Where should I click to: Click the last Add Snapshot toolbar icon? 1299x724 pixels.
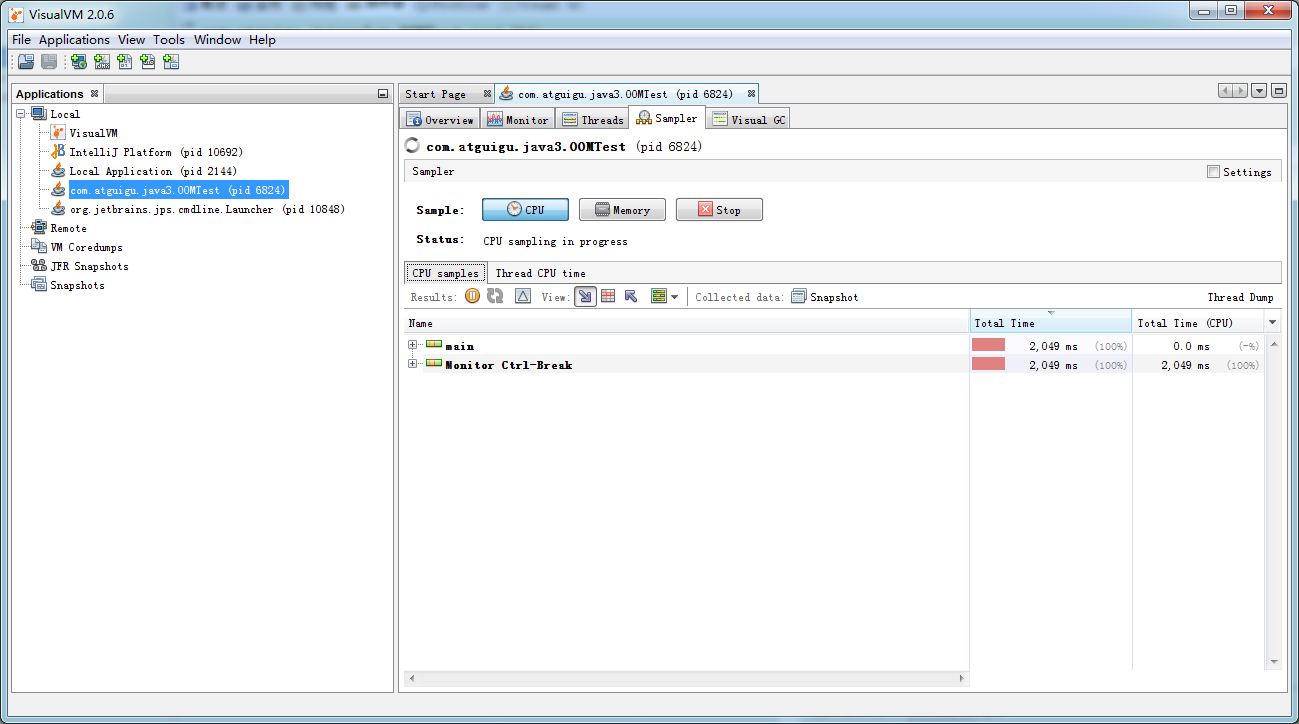click(x=171, y=62)
